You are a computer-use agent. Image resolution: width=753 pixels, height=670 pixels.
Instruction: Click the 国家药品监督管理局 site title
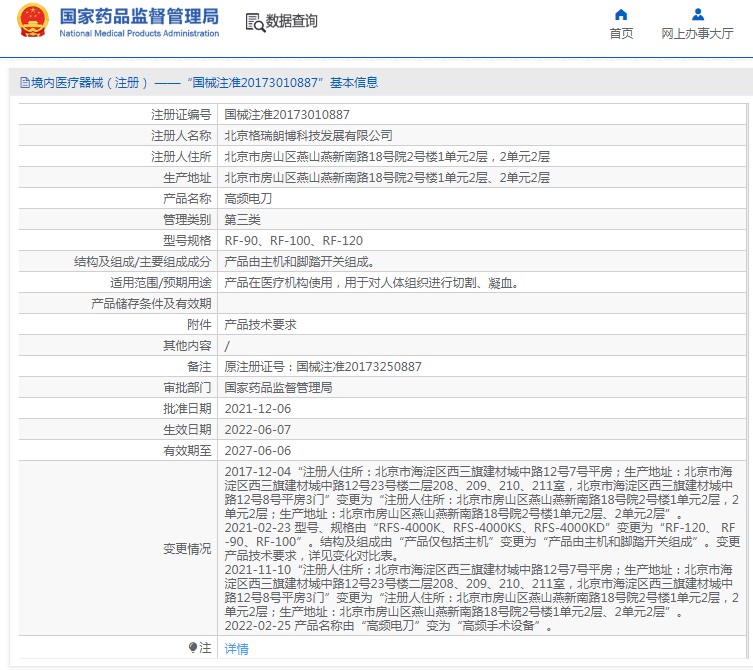pos(138,17)
